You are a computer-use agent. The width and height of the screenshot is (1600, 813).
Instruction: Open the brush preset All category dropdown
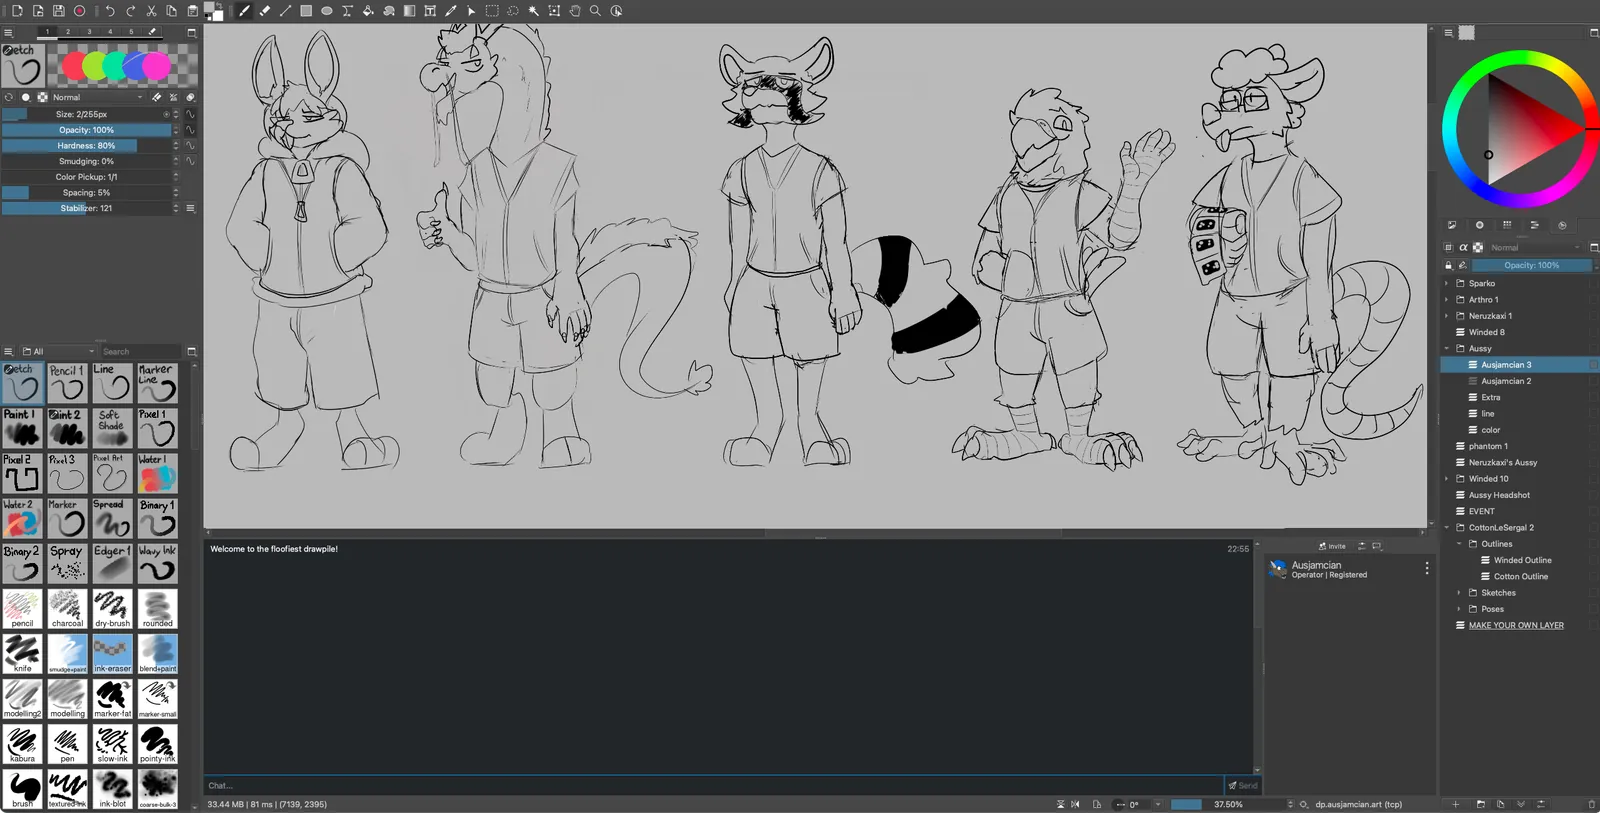[x=58, y=352]
